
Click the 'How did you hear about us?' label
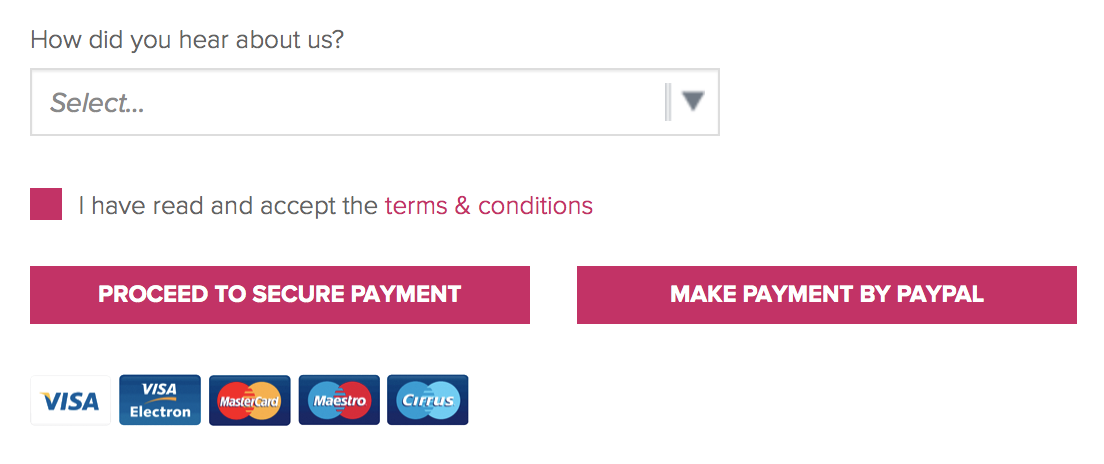click(187, 39)
